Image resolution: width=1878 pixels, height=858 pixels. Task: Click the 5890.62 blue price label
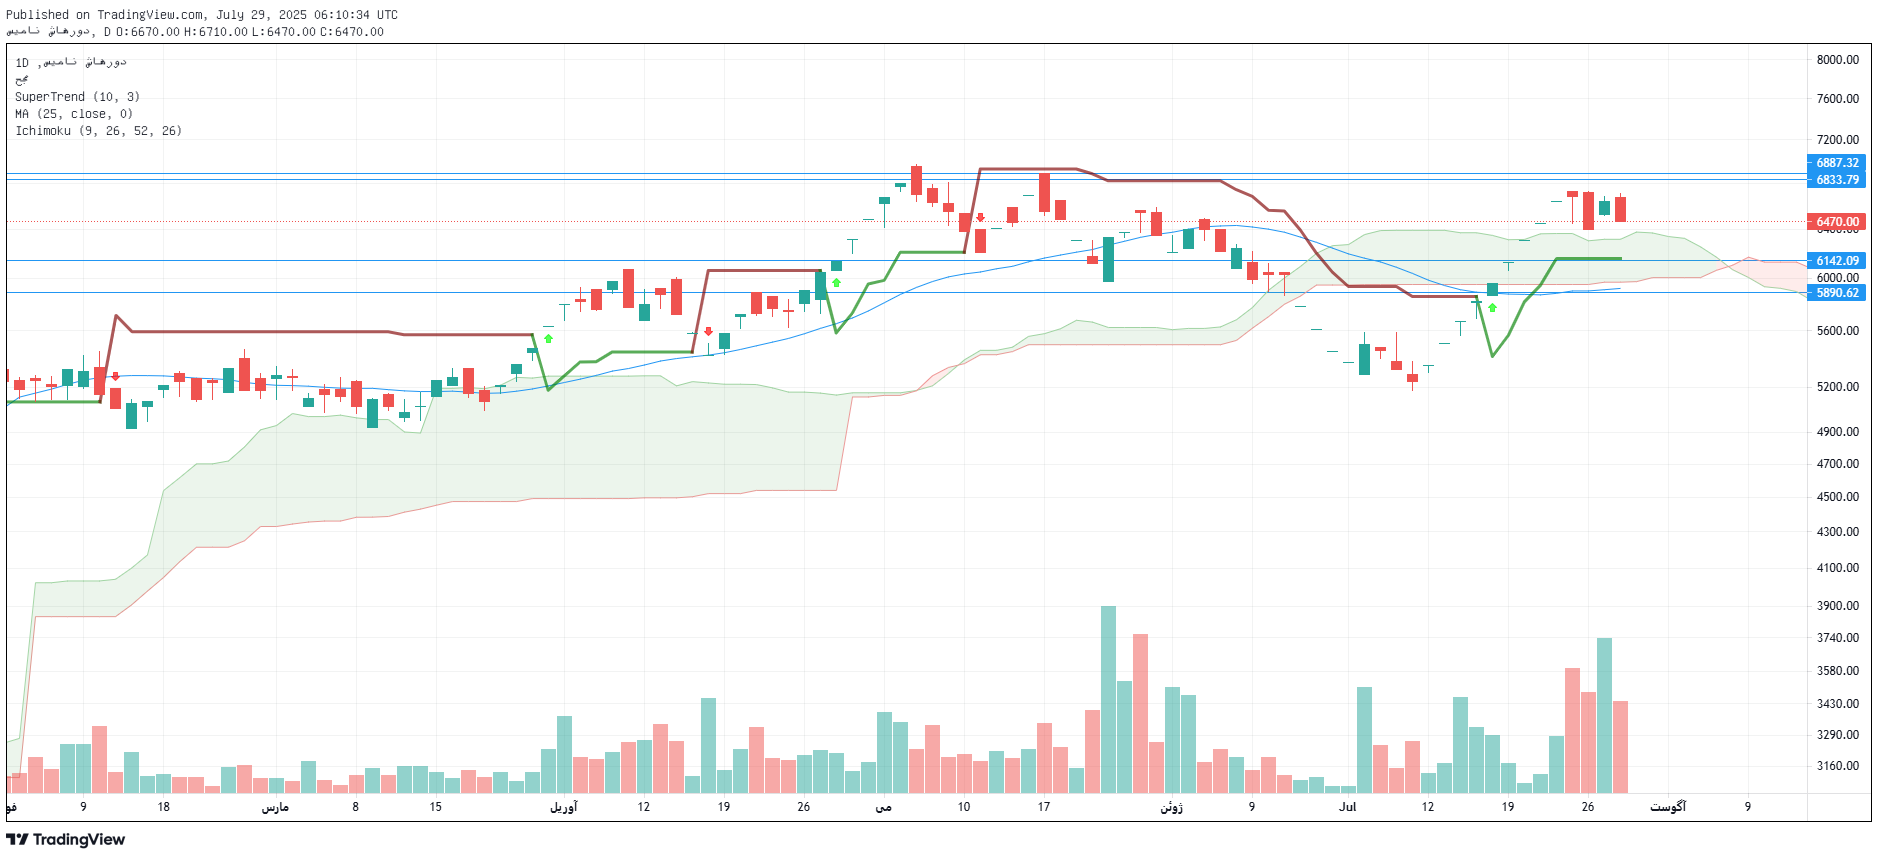pos(1836,293)
